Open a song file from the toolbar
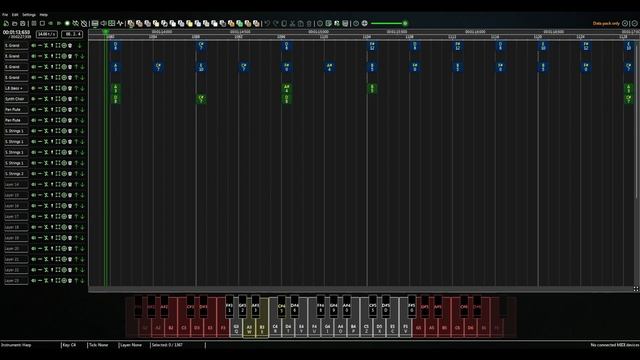The width and height of the screenshot is (640, 360). (x=14, y=24)
